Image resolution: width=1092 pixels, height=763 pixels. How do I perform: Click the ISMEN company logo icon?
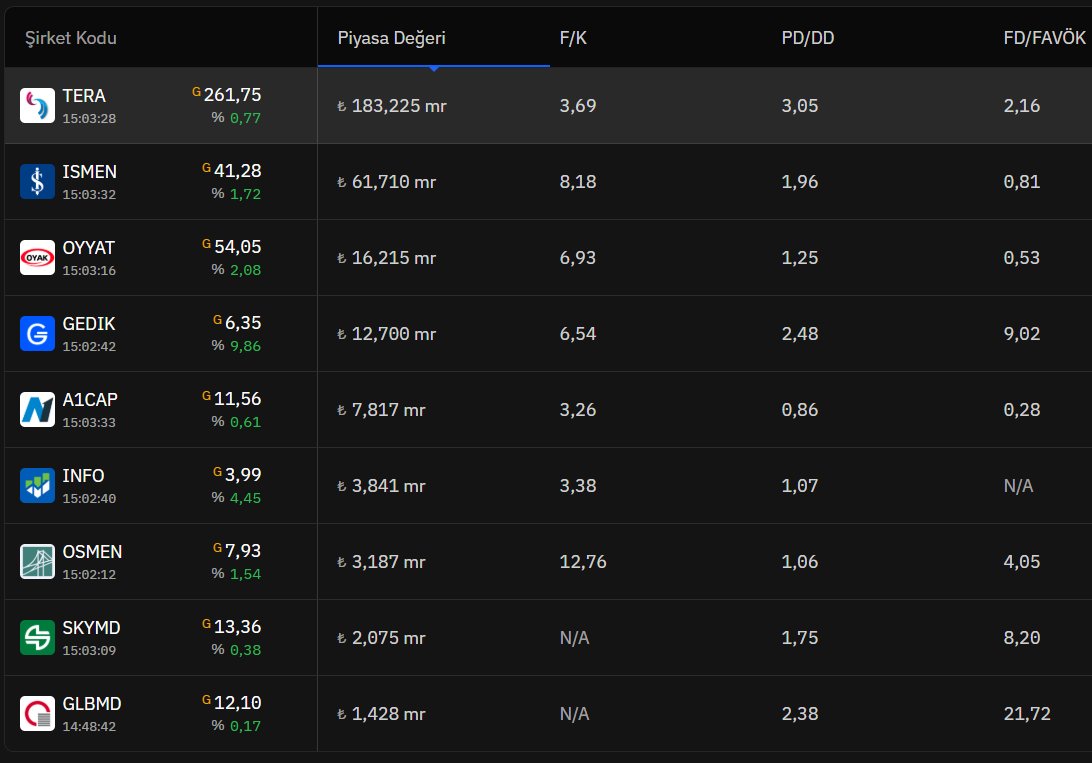37,181
